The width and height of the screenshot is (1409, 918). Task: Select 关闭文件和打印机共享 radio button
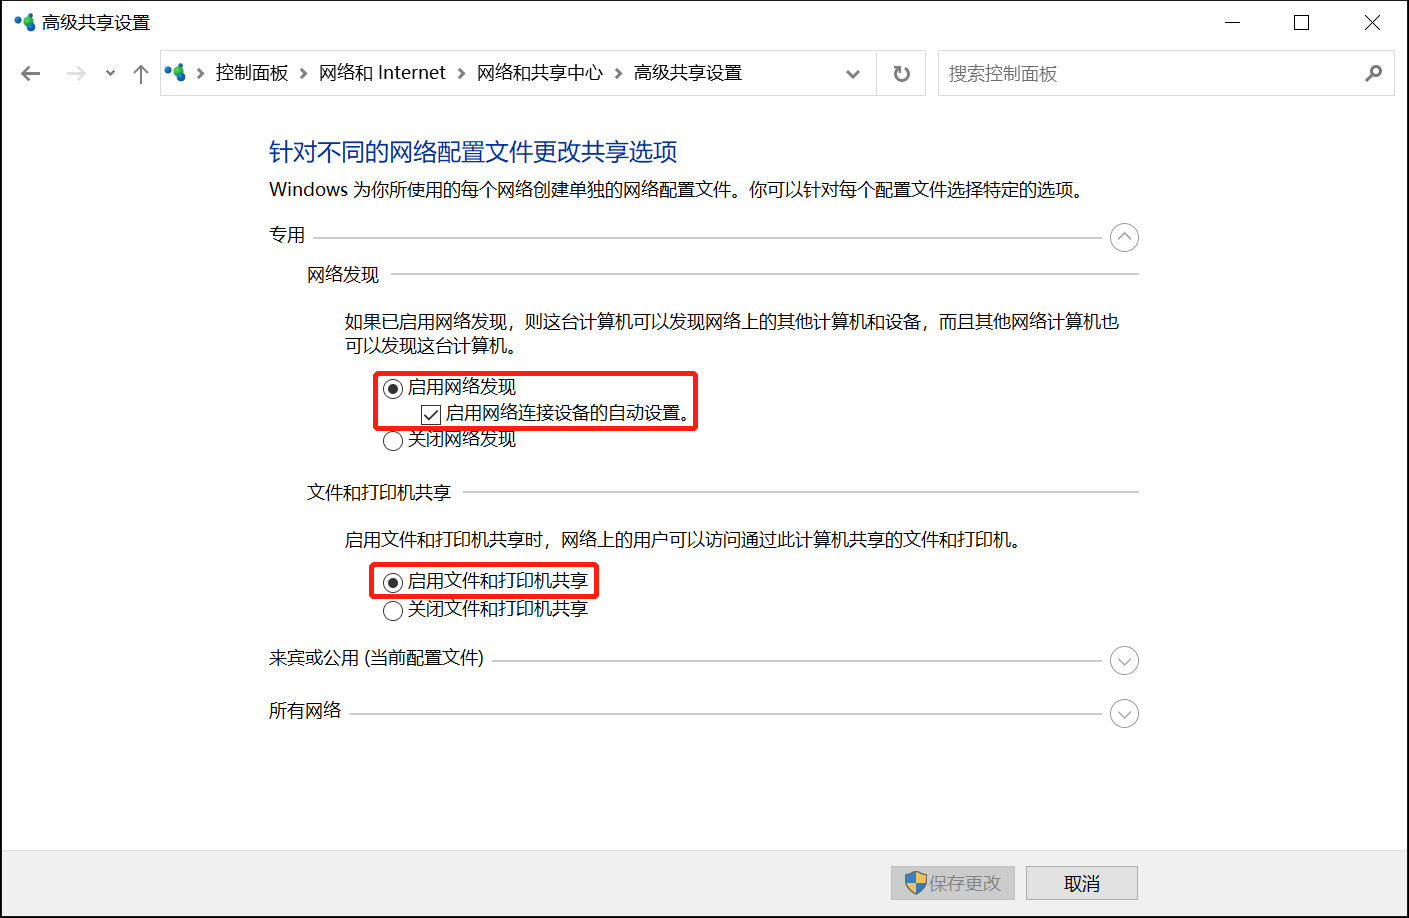point(393,610)
